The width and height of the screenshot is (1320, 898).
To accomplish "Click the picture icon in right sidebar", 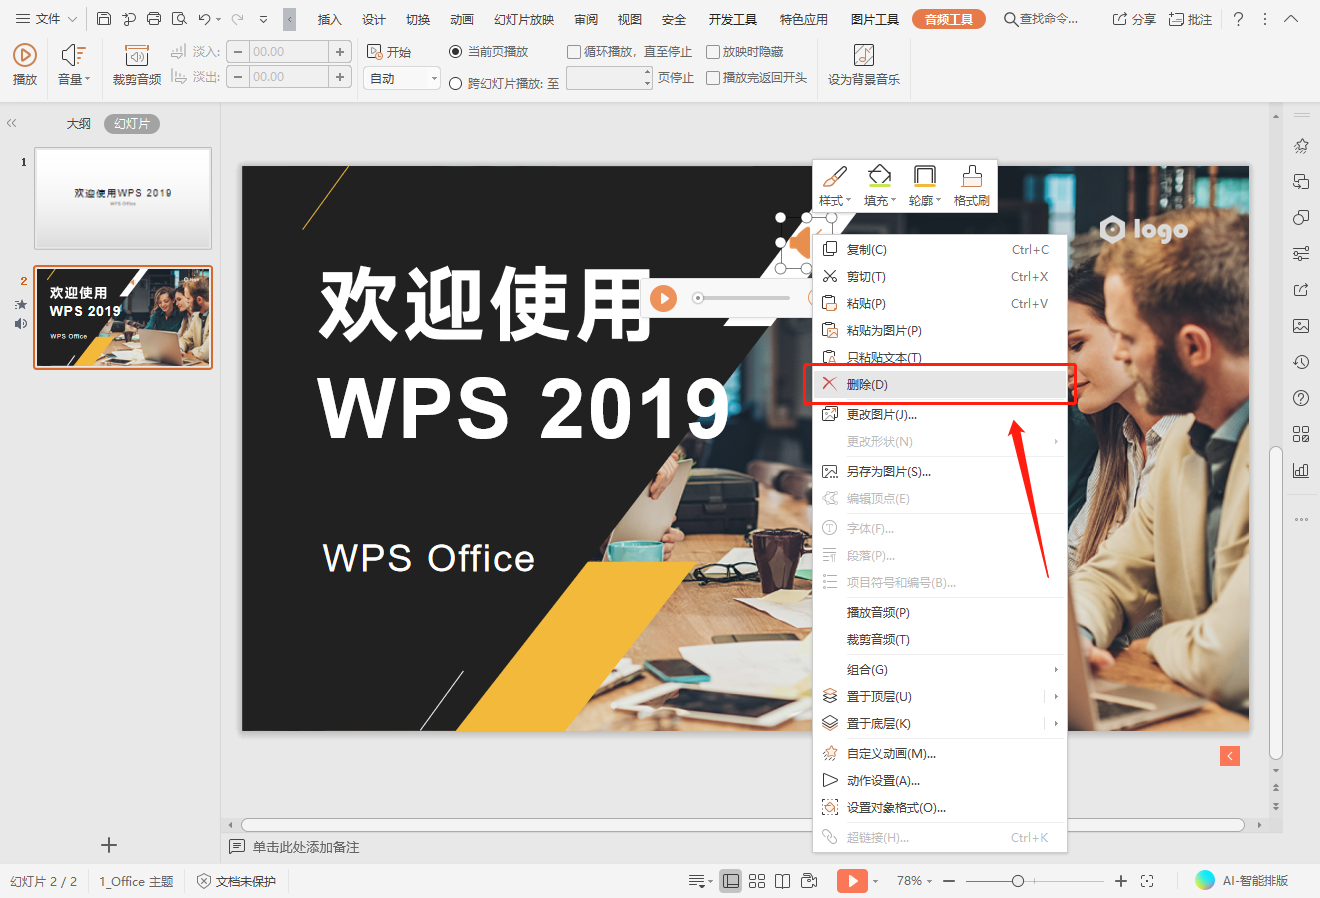I will pyautogui.click(x=1301, y=326).
